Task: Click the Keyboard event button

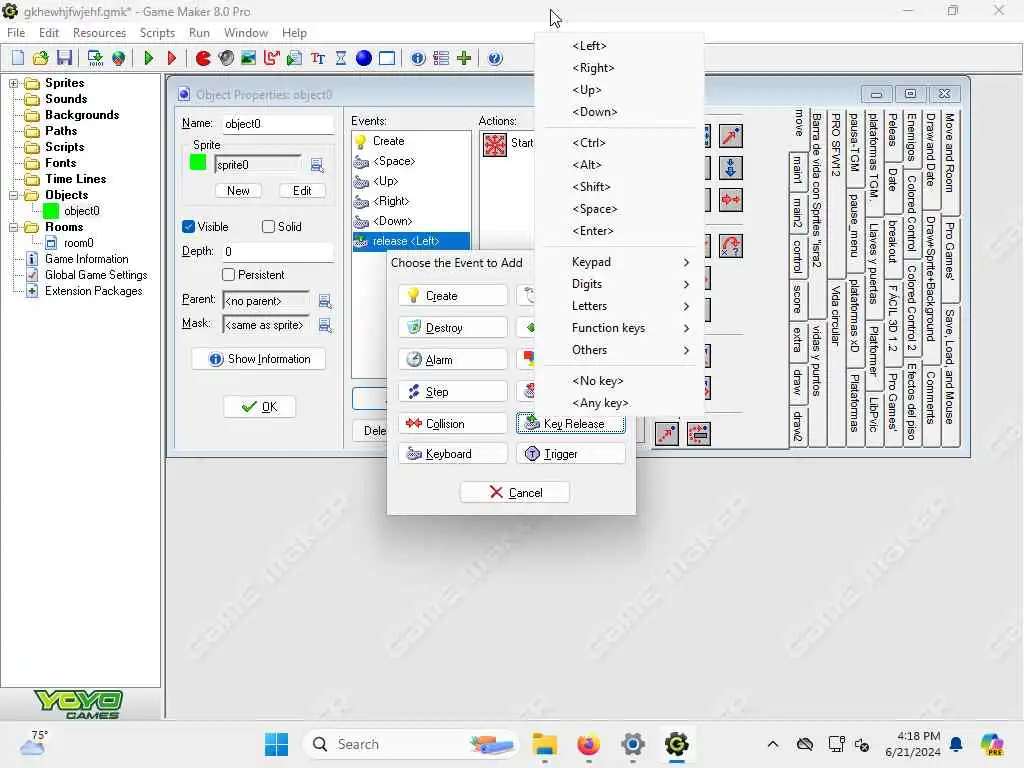Action: click(453, 454)
